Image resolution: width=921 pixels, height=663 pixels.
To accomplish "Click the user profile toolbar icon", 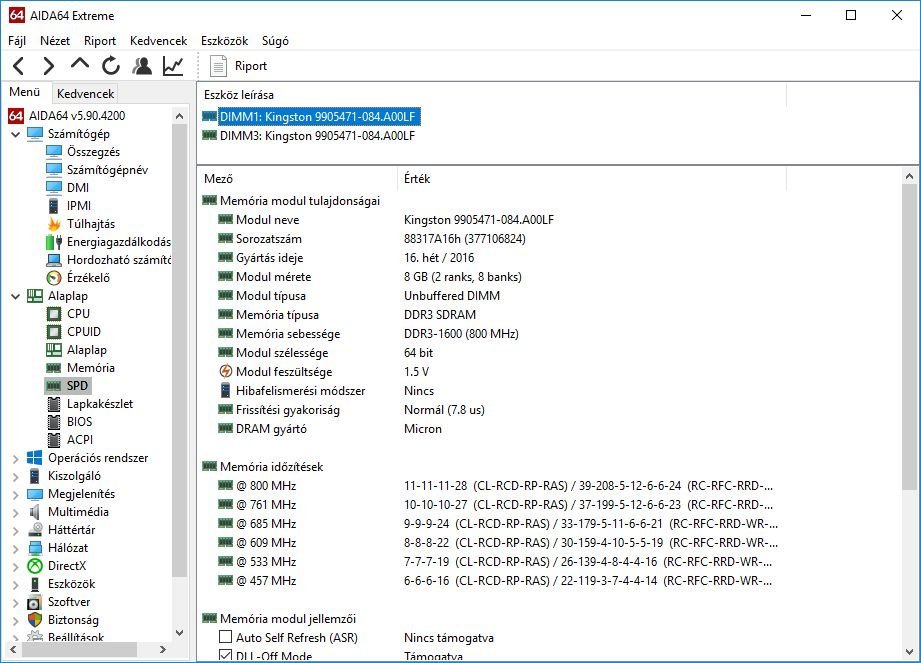I will coord(142,66).
